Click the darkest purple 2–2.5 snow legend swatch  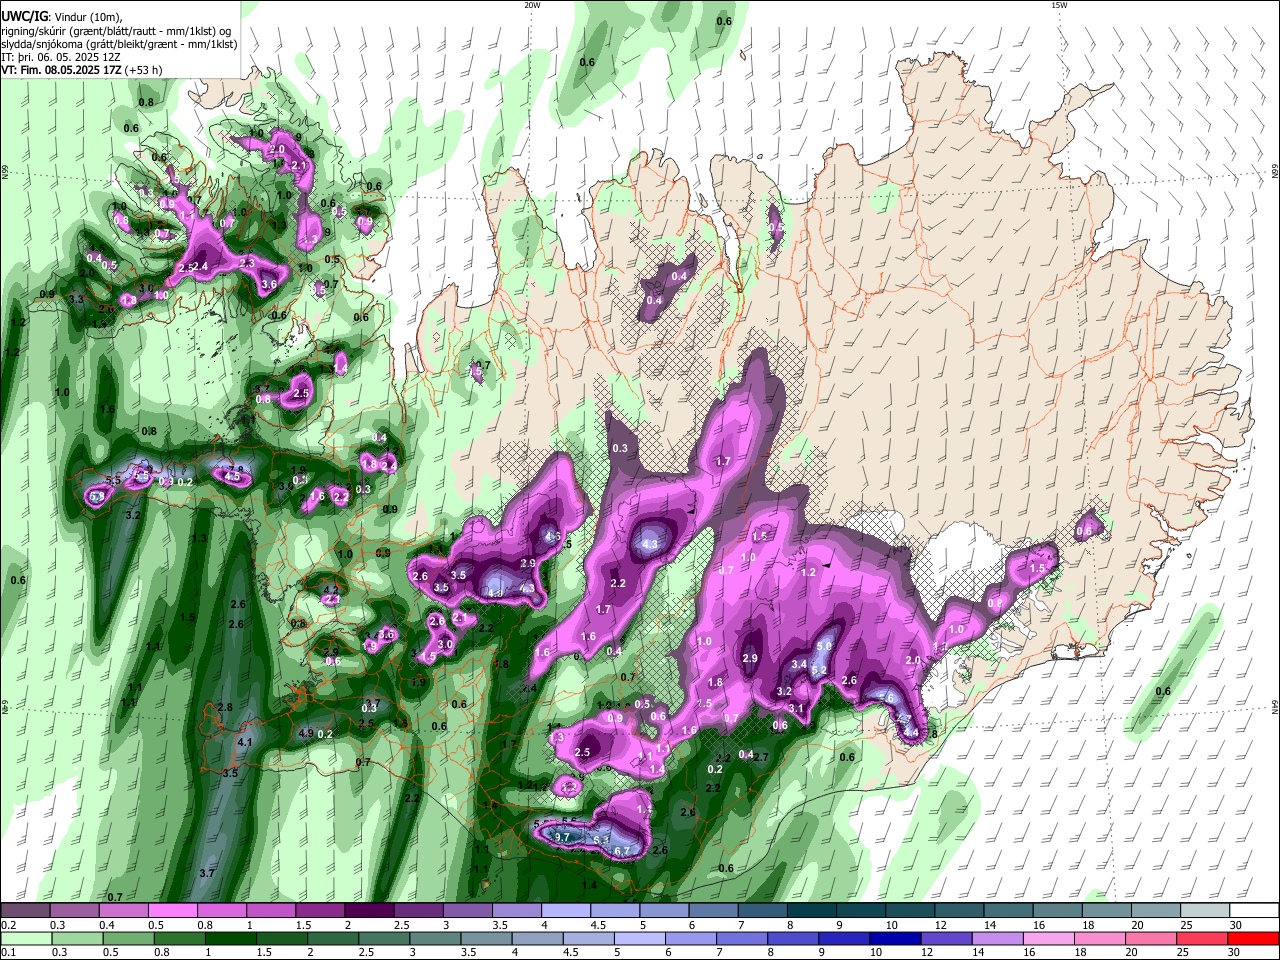point(369,911)
